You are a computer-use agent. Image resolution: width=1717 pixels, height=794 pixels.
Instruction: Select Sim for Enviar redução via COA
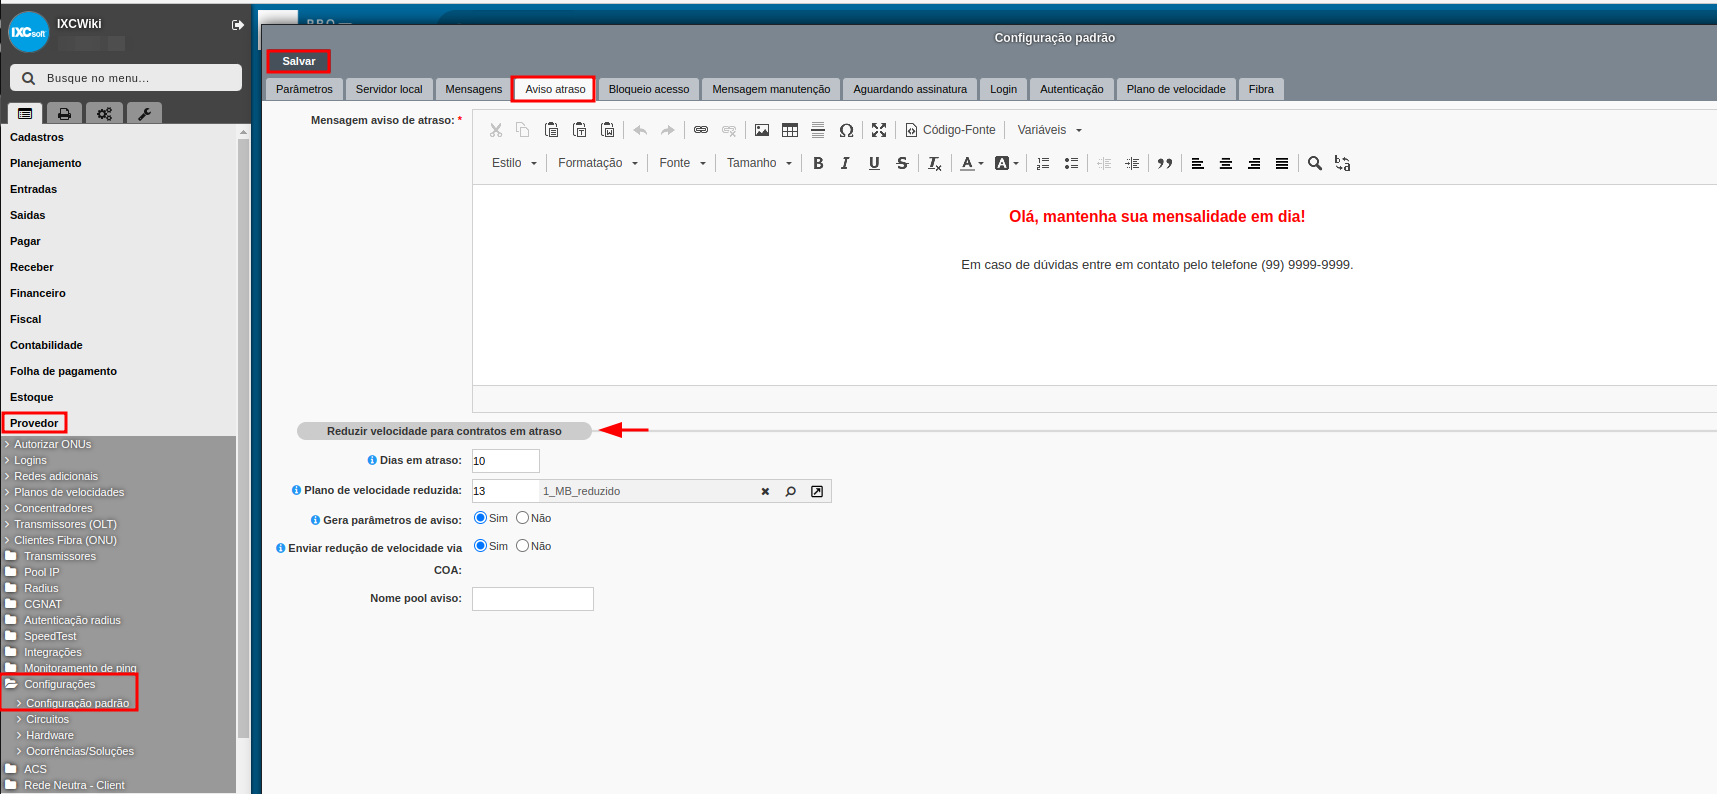[x=480, y=546]
